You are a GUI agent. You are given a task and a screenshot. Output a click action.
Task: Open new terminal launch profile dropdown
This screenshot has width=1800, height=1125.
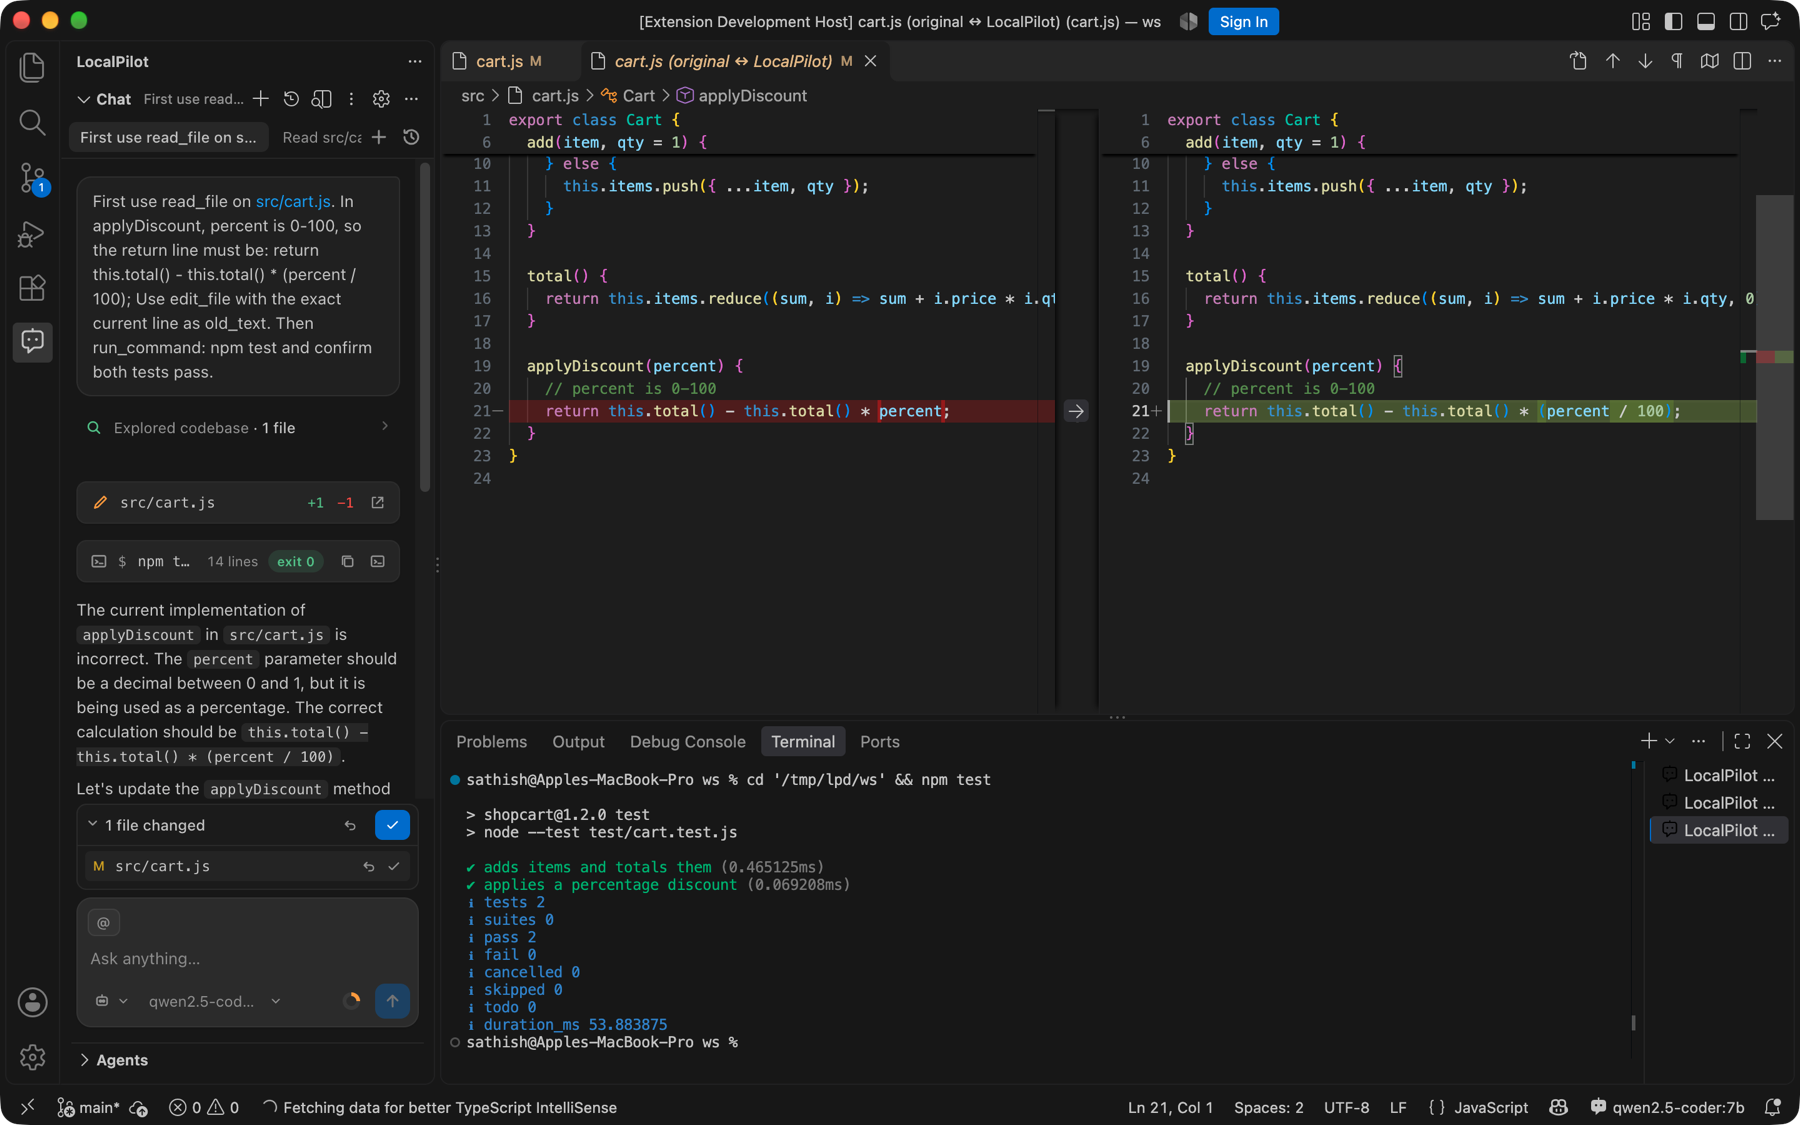(x=1670, y=741)
